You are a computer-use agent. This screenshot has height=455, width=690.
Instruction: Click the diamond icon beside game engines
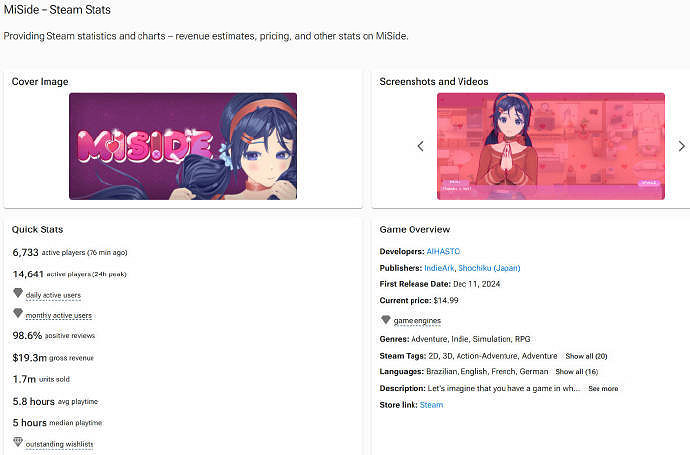point(386,320)
